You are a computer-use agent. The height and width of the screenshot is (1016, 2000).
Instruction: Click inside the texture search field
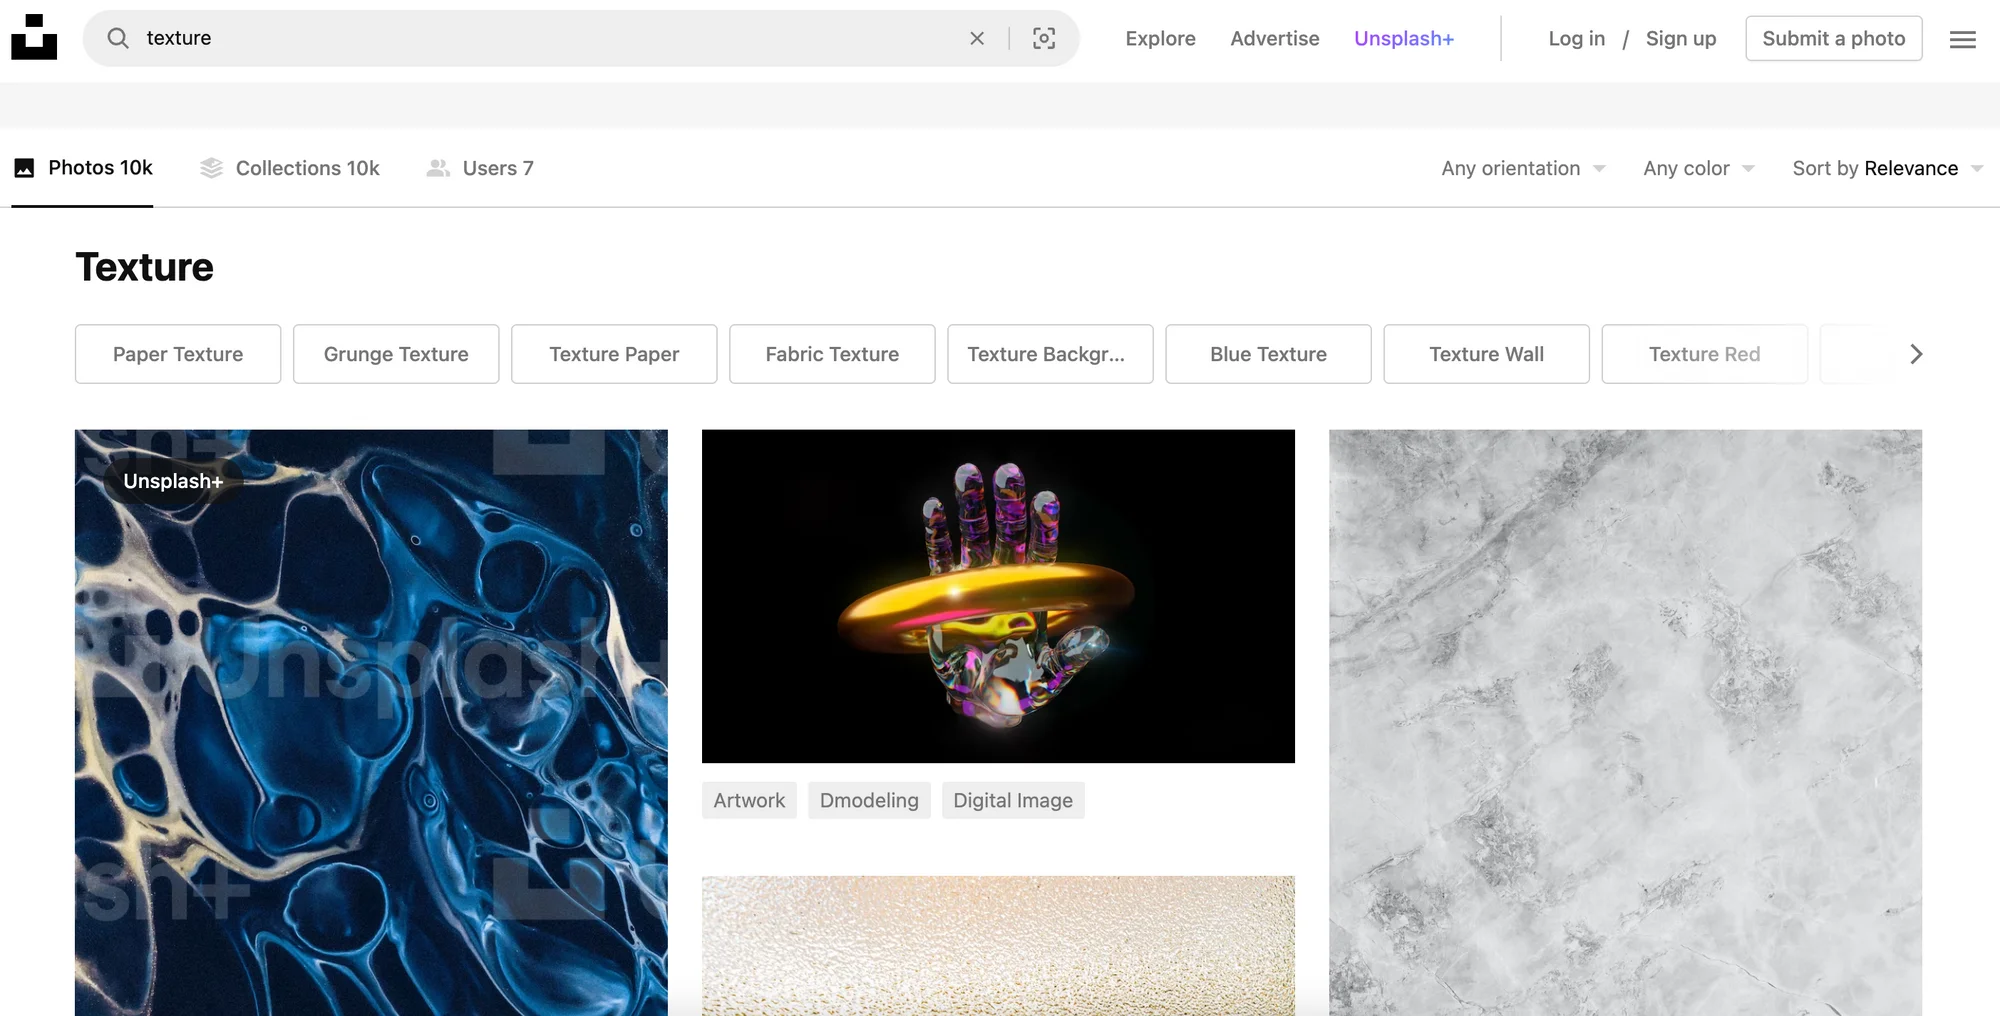click(x=540, y=38)
